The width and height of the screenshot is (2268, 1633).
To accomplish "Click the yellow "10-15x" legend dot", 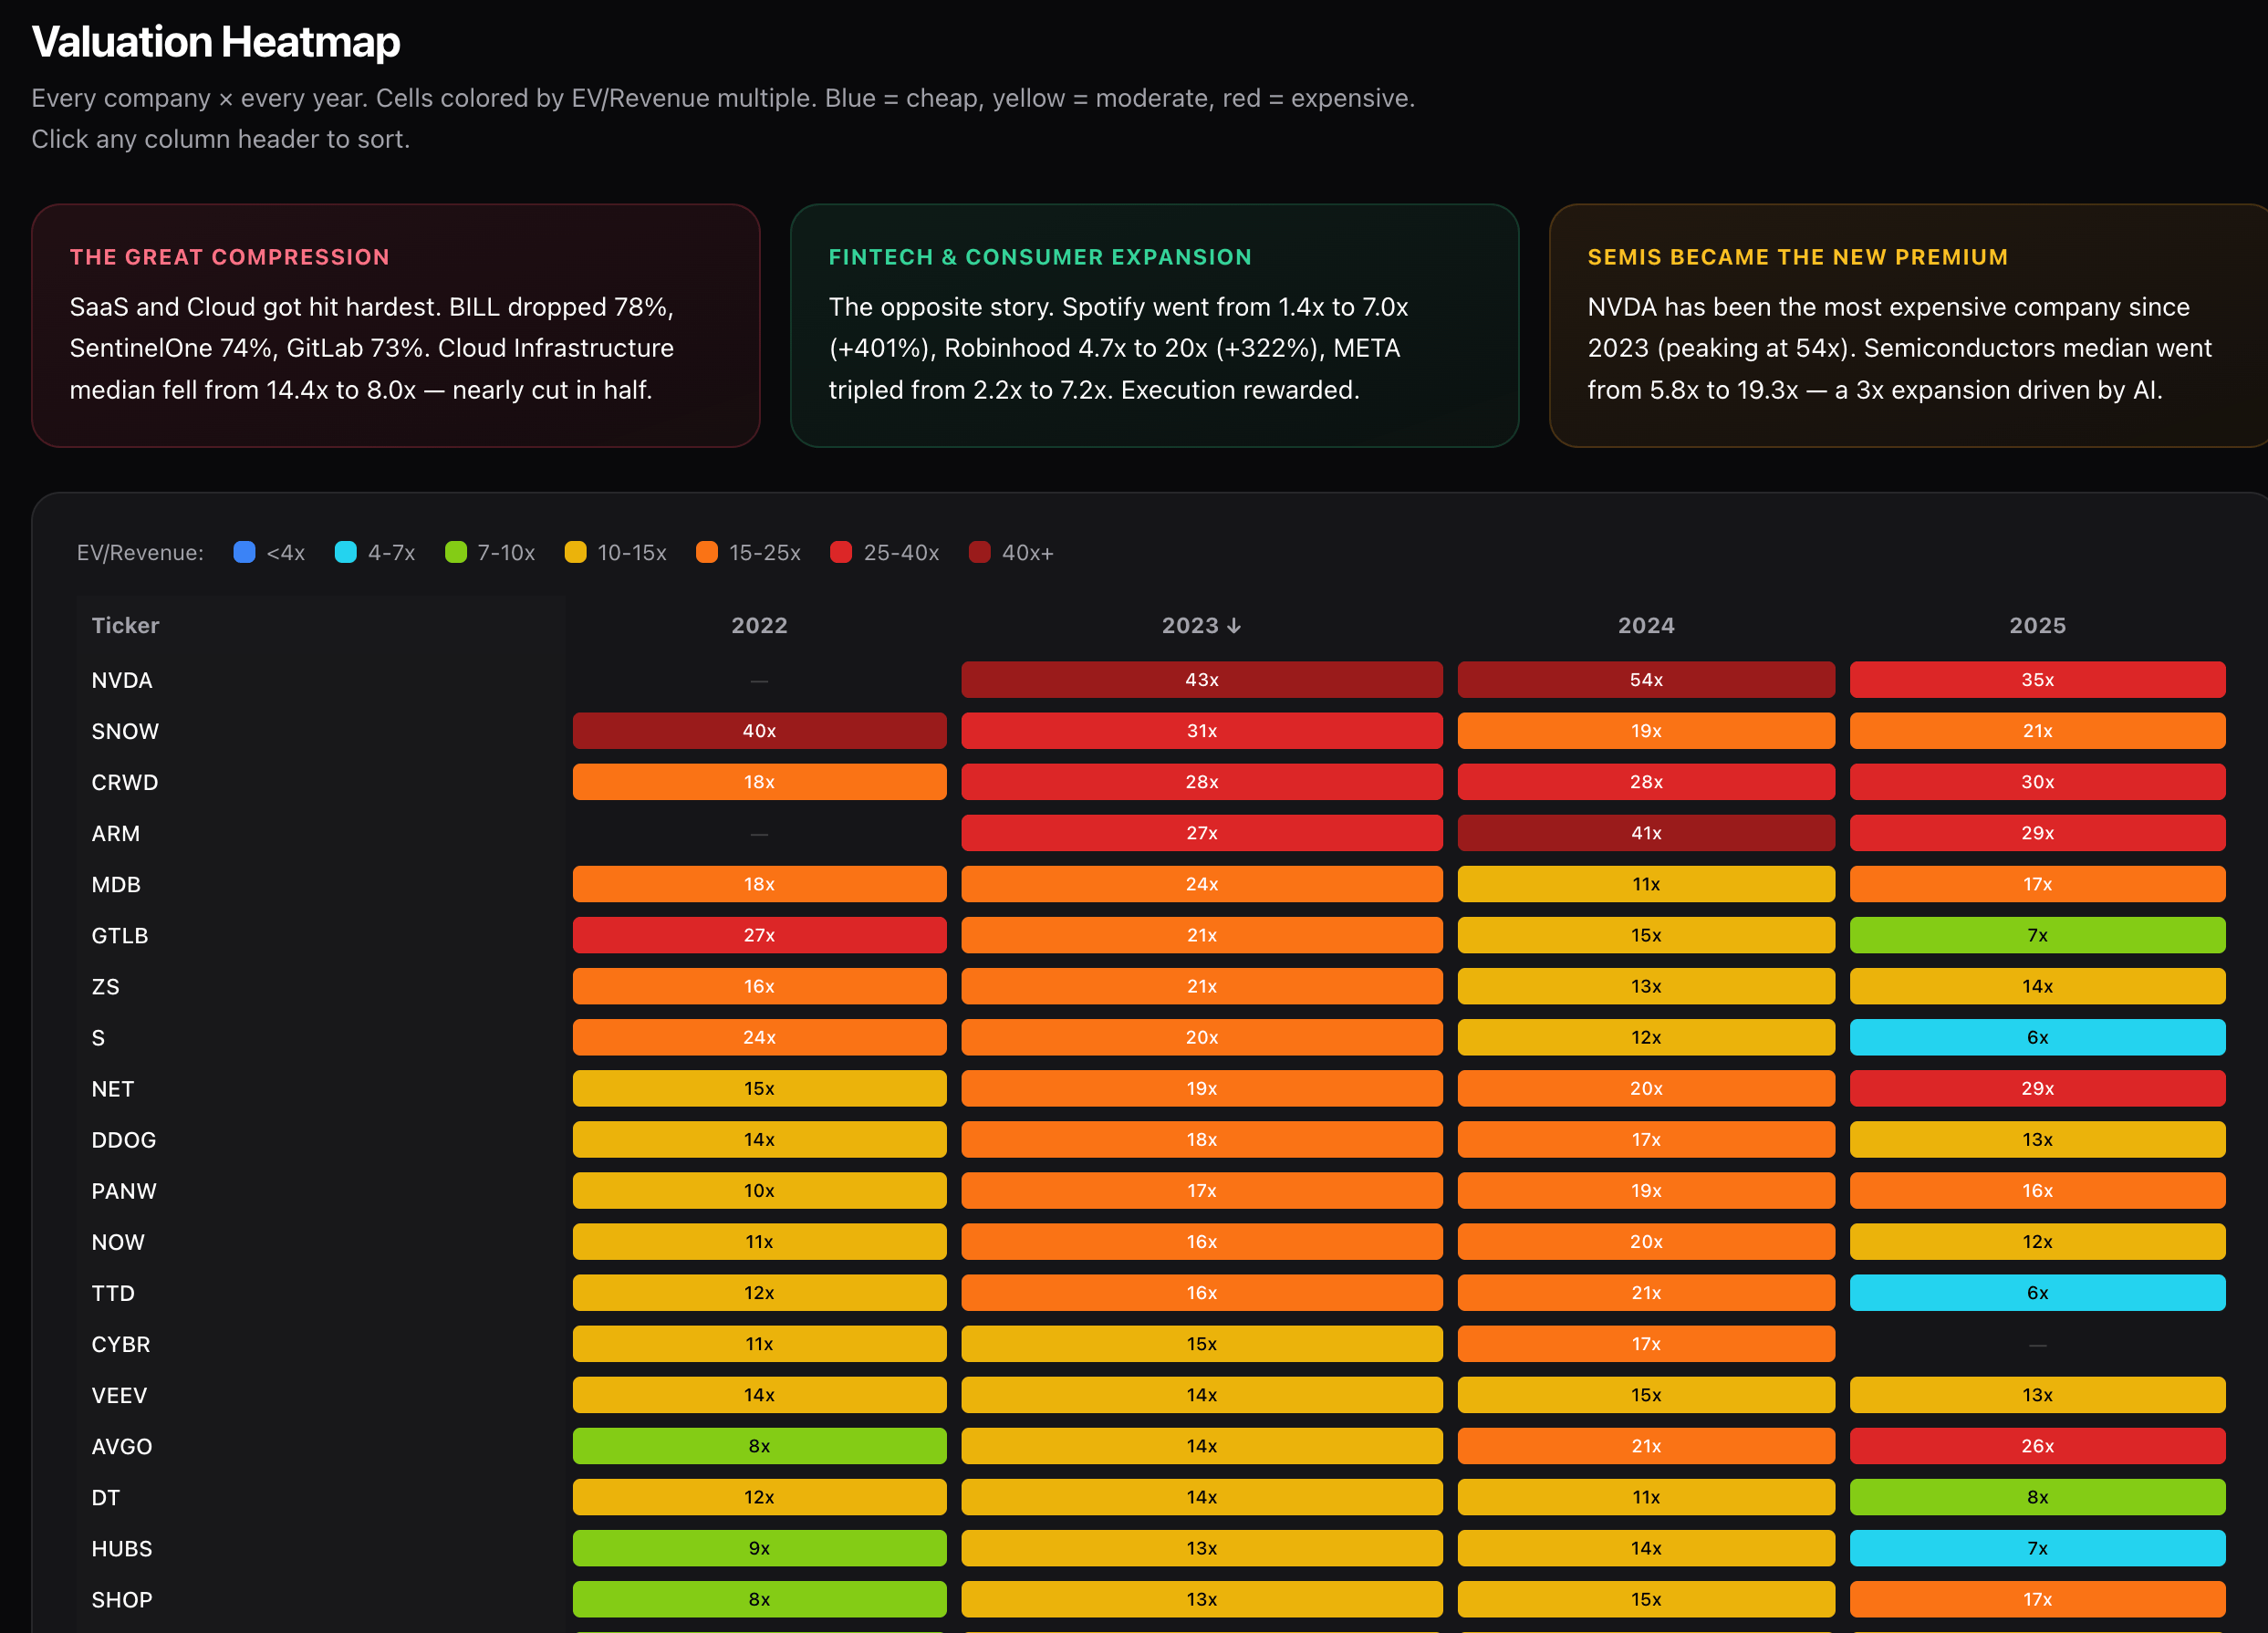I will point(575,552).
